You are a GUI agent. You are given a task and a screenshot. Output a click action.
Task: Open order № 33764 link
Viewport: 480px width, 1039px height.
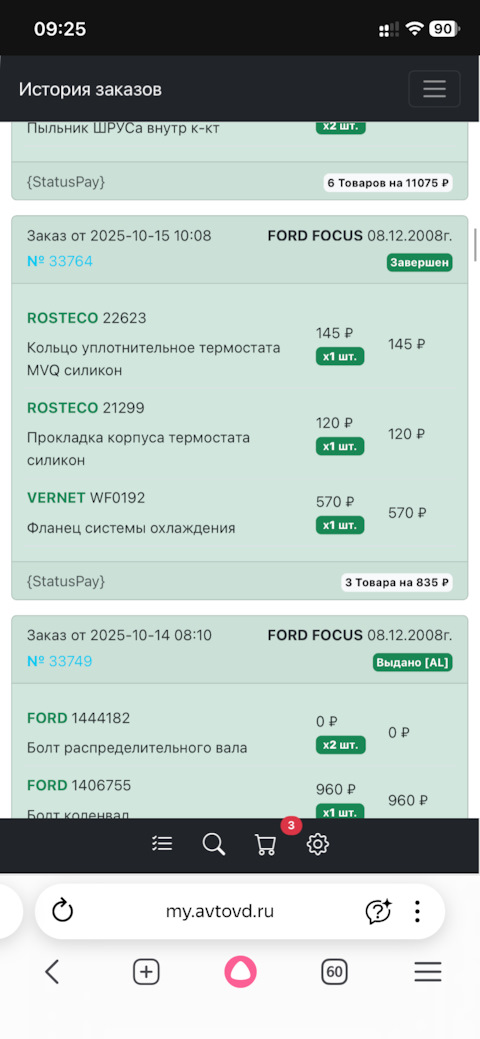click(60, 261)
